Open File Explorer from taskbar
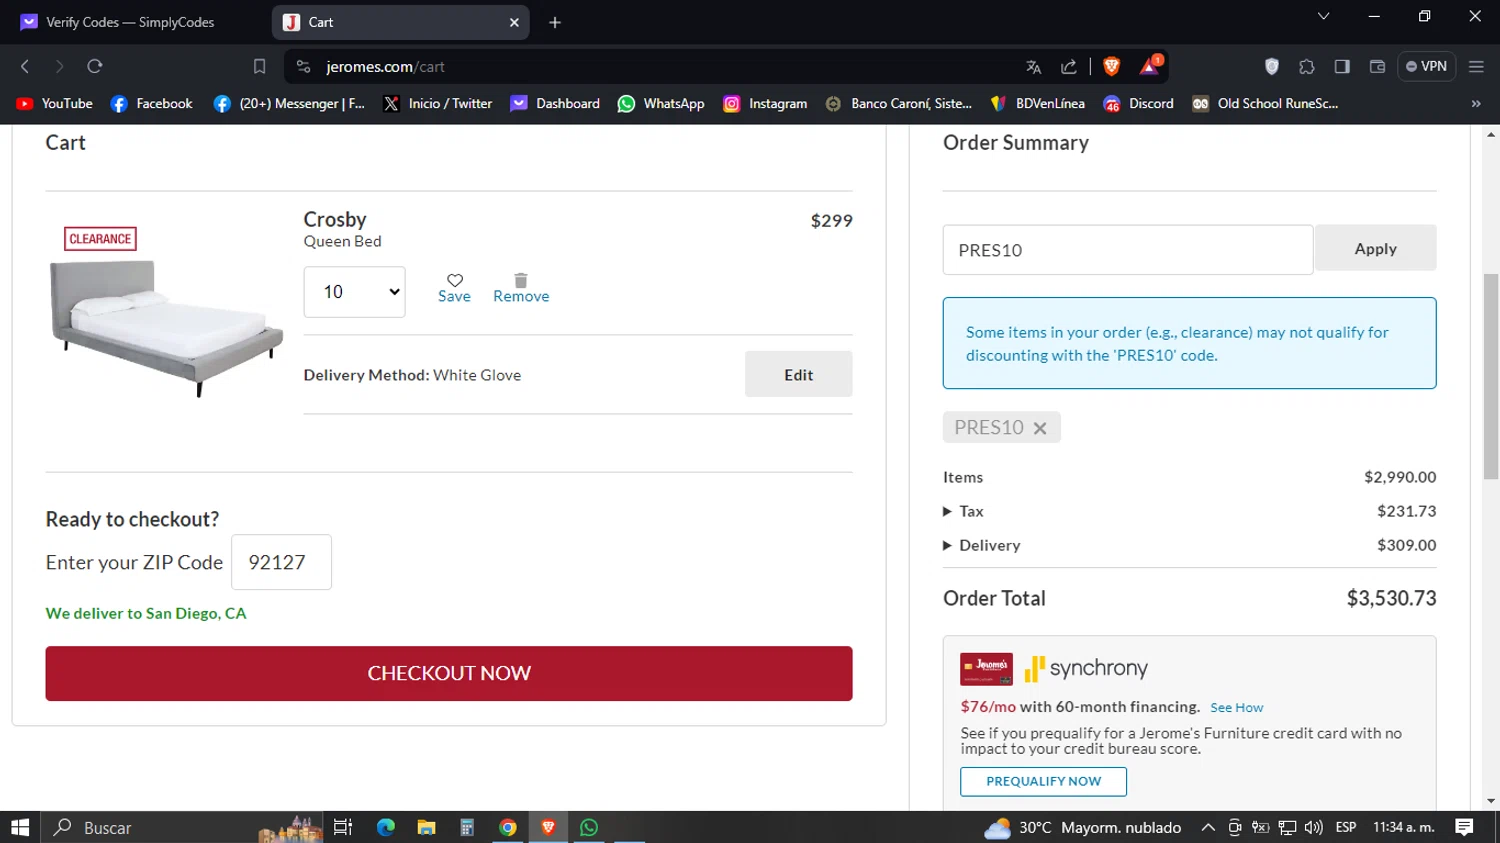This screenshot has width=1500, height=843. pos(426,827)
